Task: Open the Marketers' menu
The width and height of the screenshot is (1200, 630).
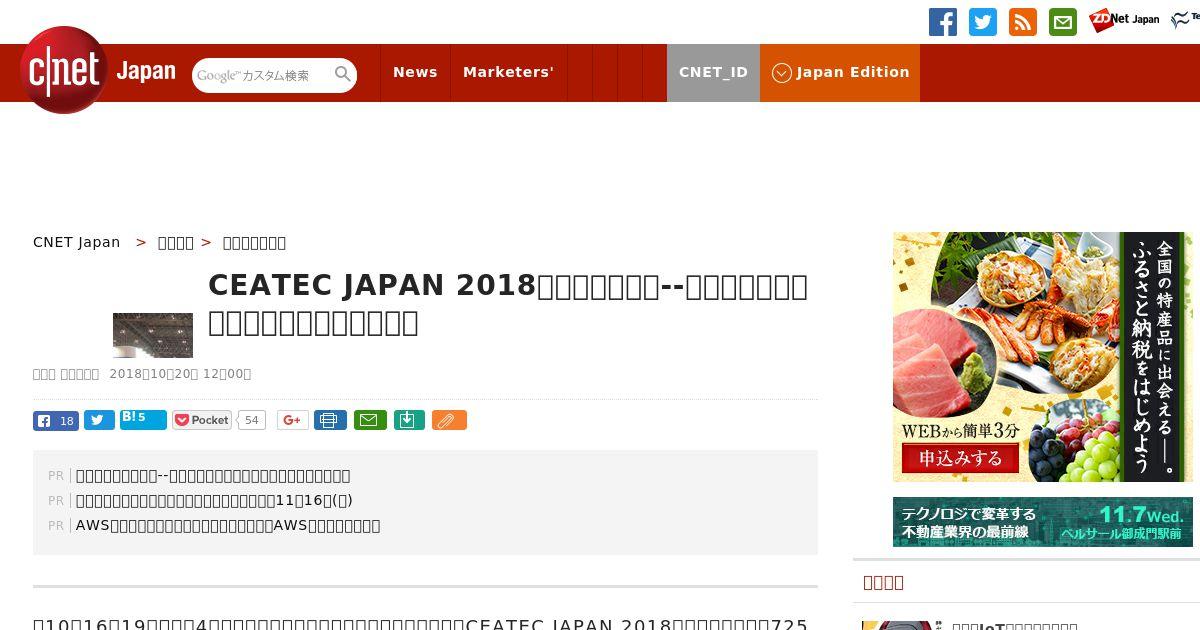Action: tap(508, 72)
